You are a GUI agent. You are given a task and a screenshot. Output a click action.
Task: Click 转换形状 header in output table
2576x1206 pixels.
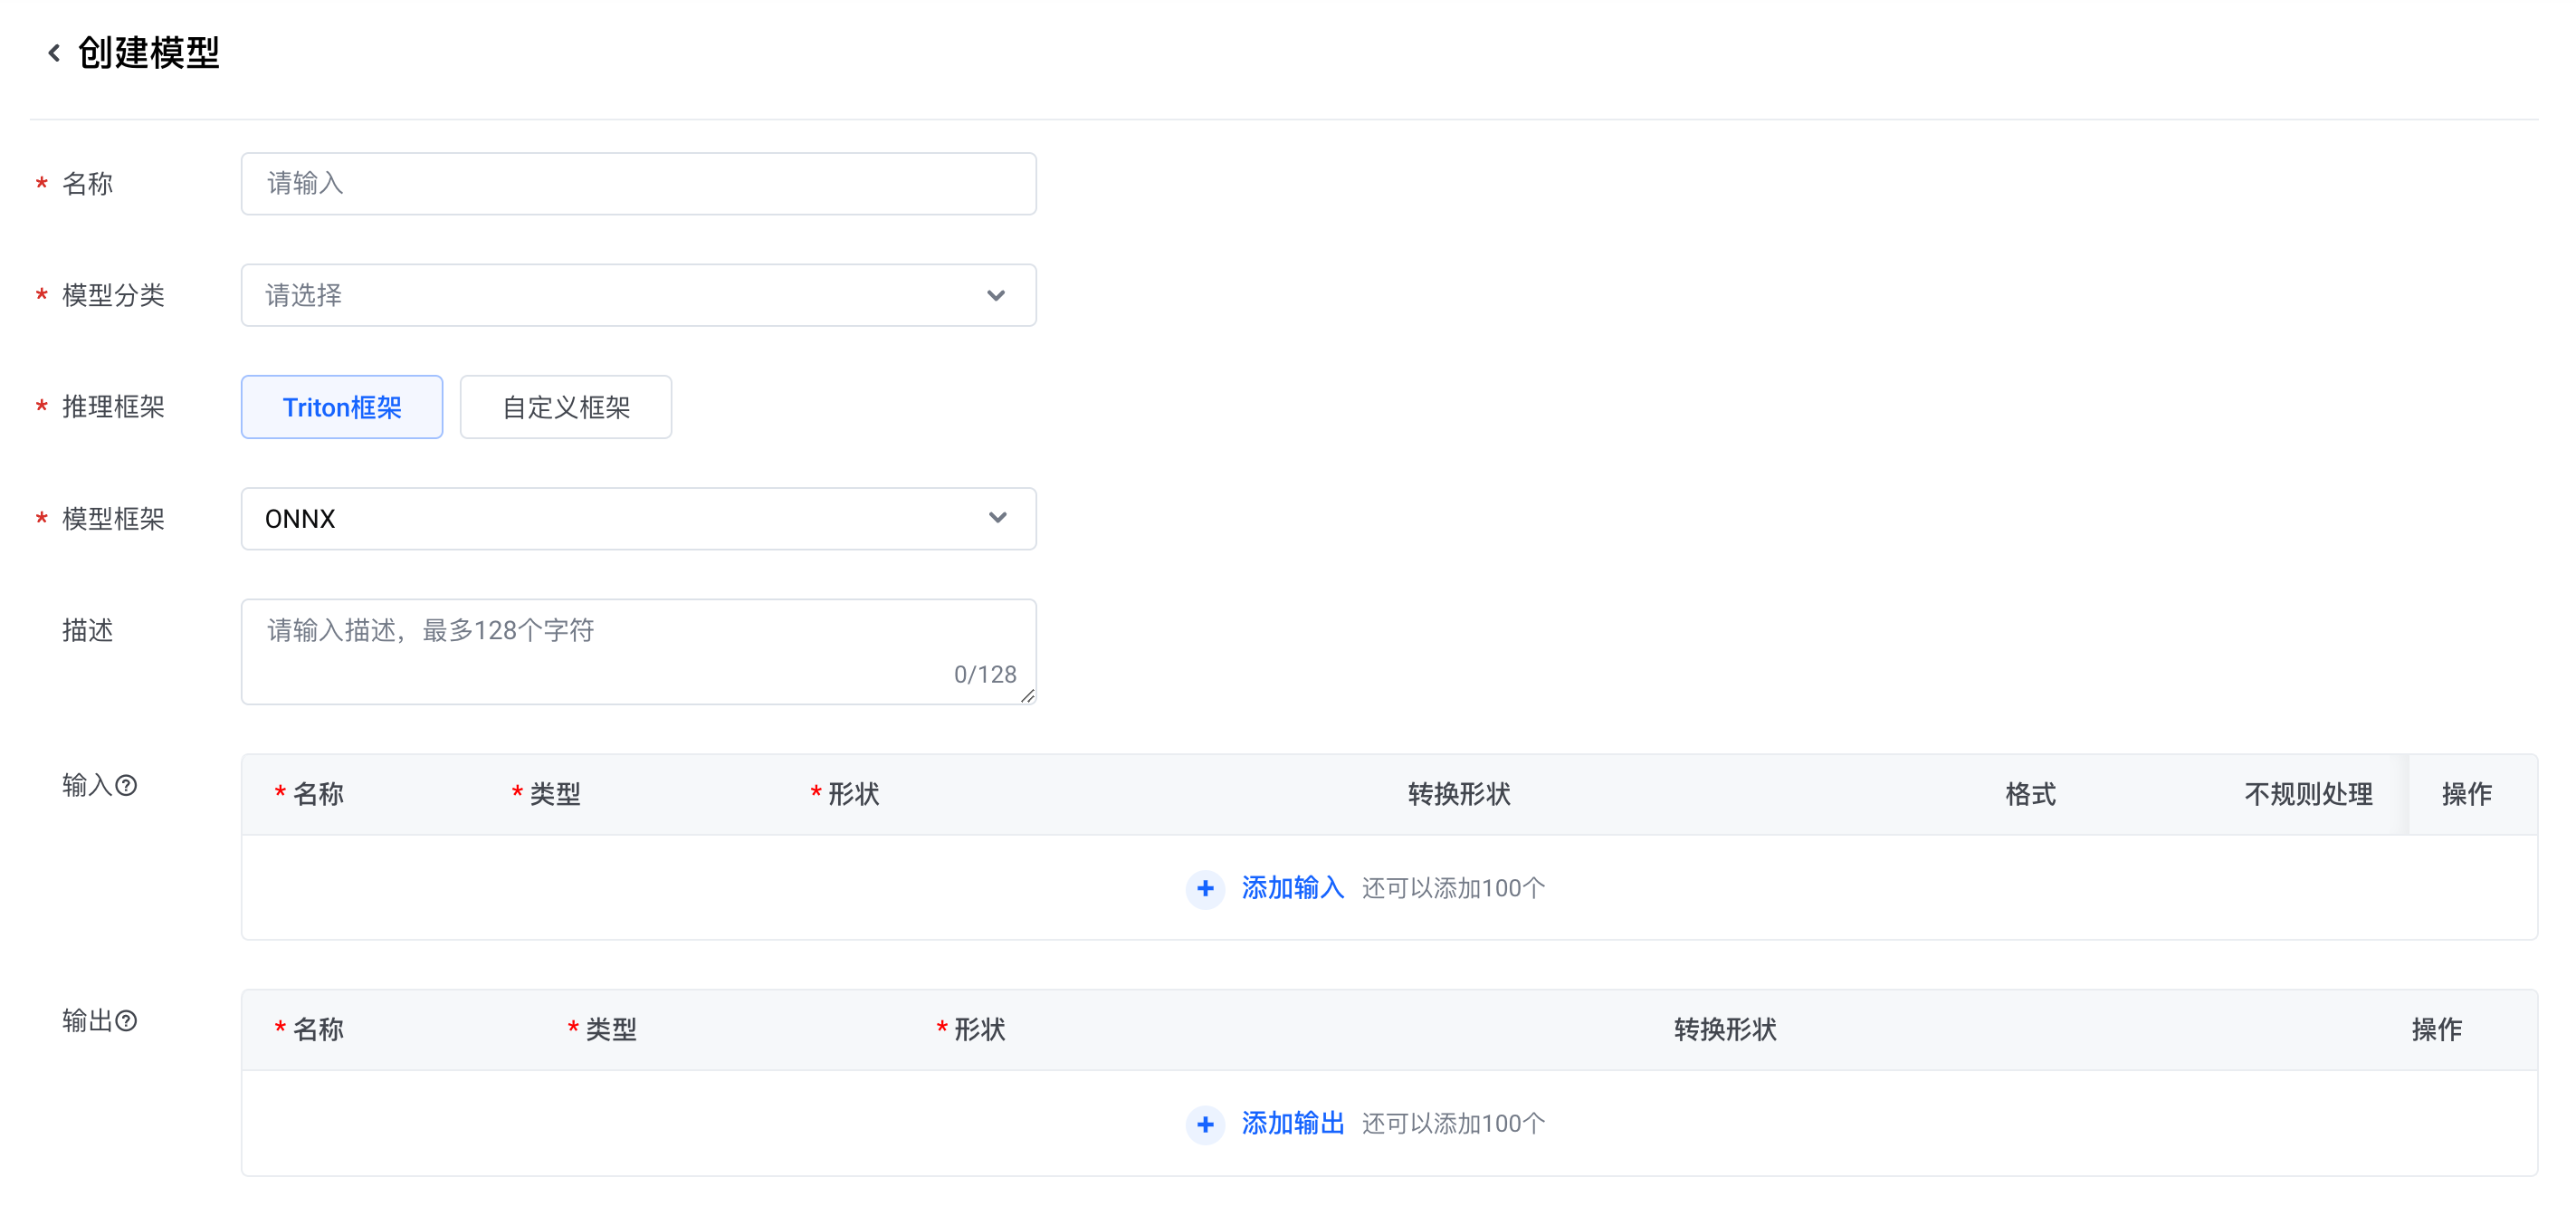[1725, 1029]
